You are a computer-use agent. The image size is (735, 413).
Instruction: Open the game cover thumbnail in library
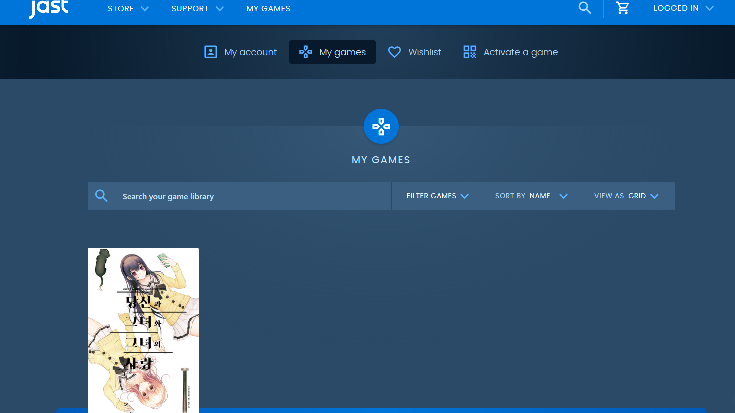click(x=143, y=330)
